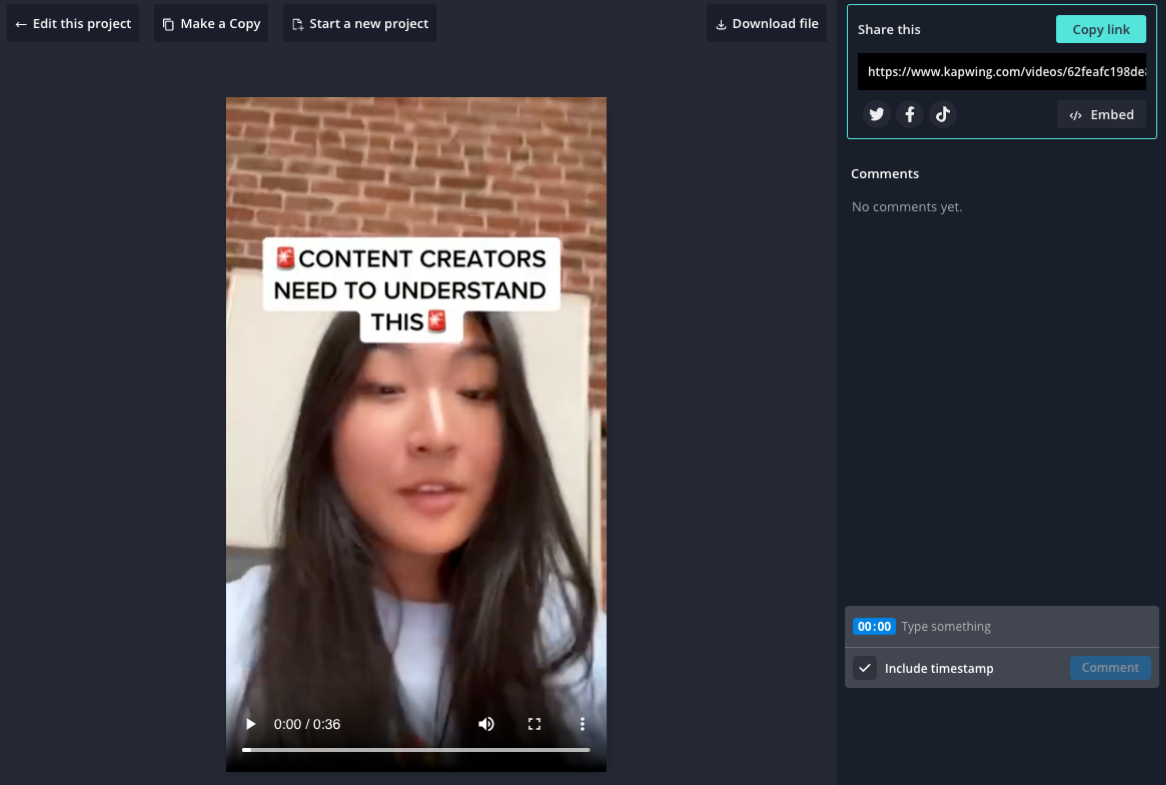Mute the video volume
The image size is (1166, 785).
point(486,724)
